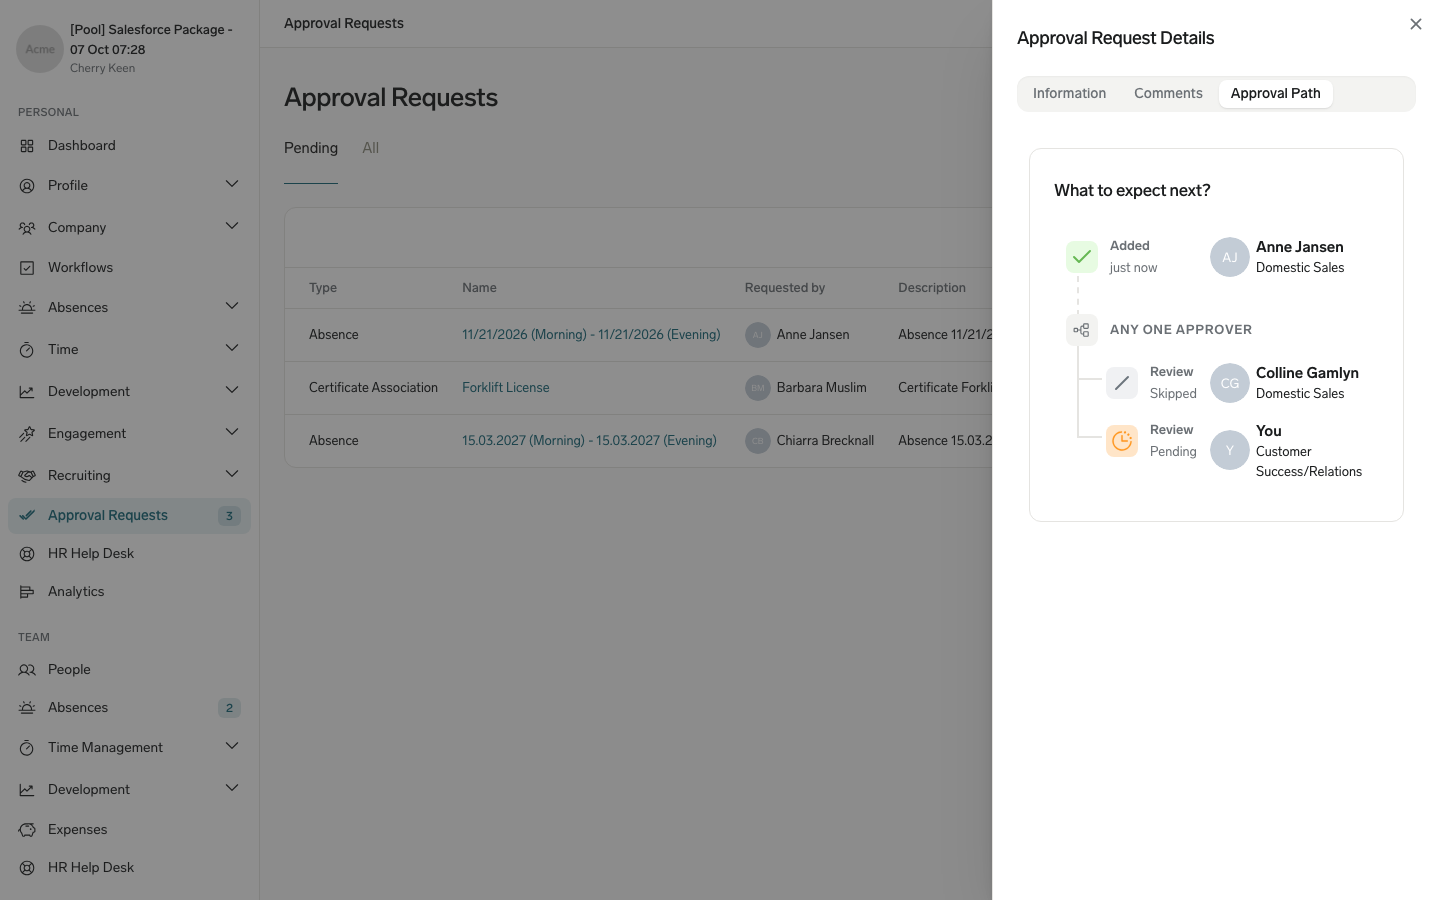Screen dimensions: 1440x900
Task: Open the Forklift License request link
Action: coord(506,388)
